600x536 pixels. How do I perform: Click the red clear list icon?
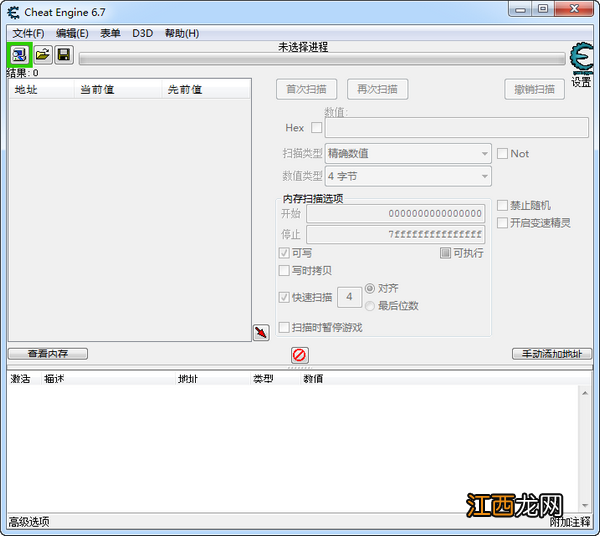click(299, 355)
